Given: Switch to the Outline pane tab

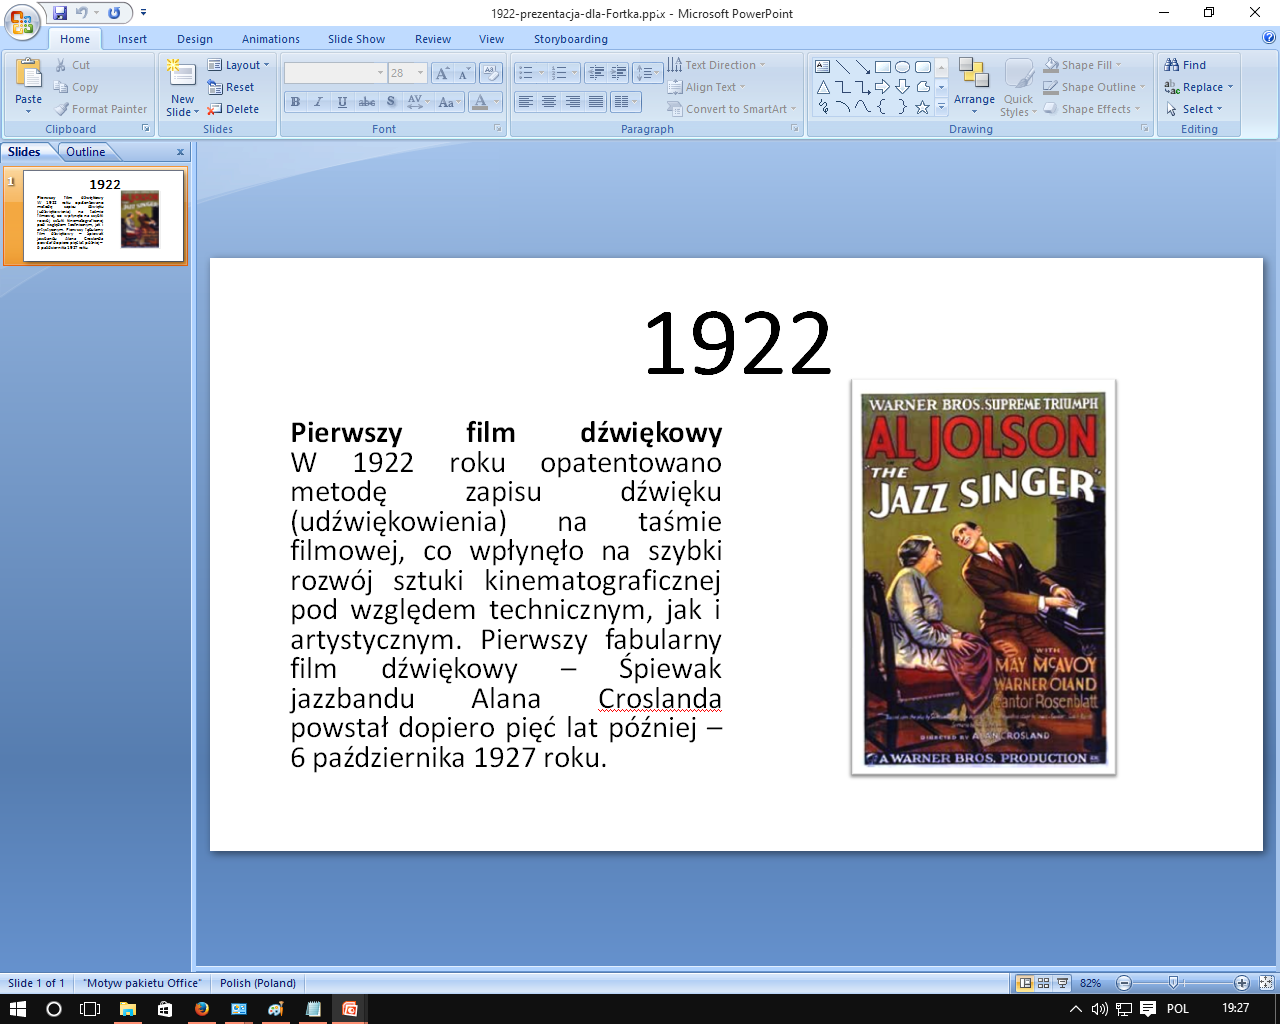Looking at the screenshot, I should click(86, 152).
